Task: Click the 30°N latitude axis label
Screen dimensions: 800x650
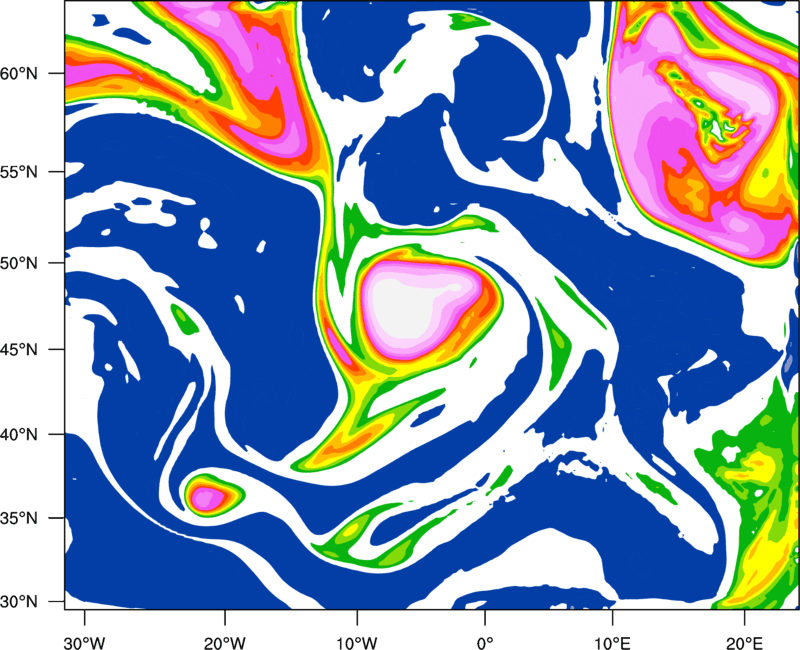Action: (19, 602)
